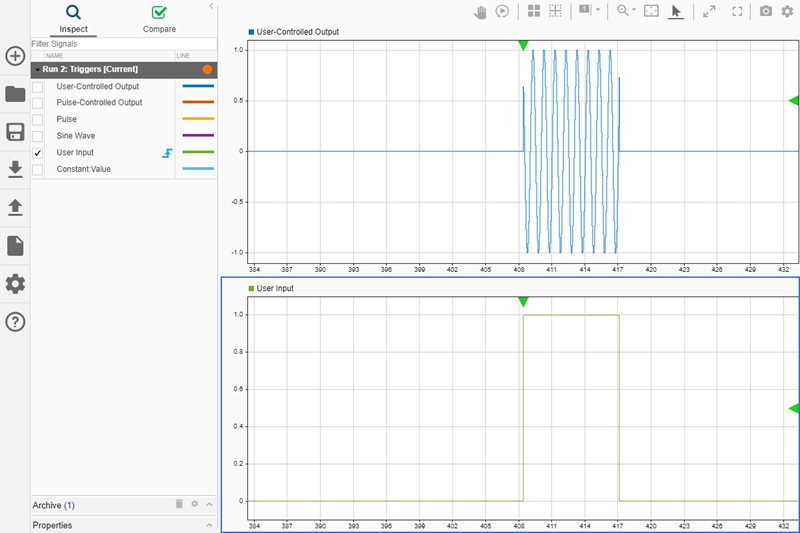Screen dimensions: 800x533
Task: Click the Archive (1) label
Action: (54, 505)
